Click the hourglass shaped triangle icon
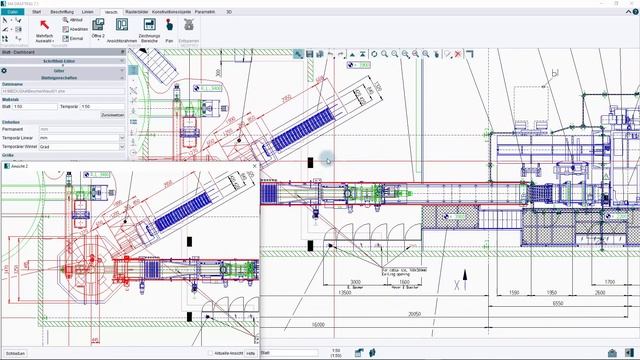Viewport: 640px width, 360px height. [x=362, y=54]
